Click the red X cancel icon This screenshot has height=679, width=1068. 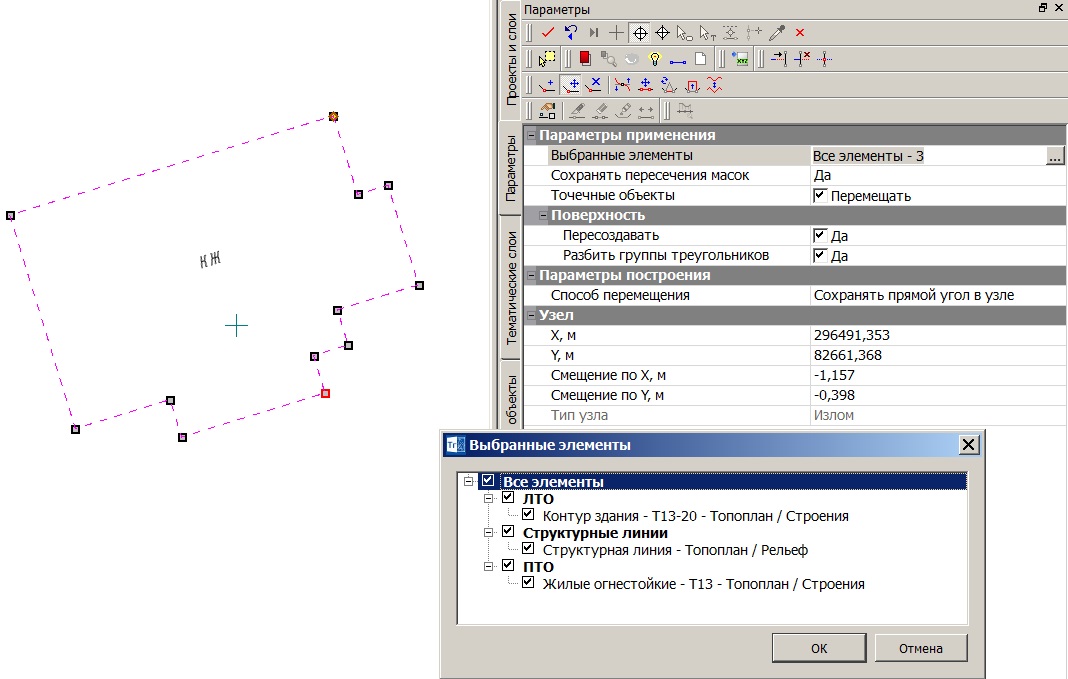pos(800,33)
